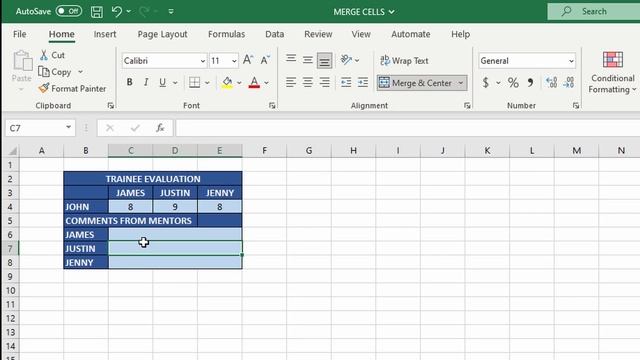The width and height of the screenshot is (640, 360).
Task: Click the Borders icon
Action: 194,82
